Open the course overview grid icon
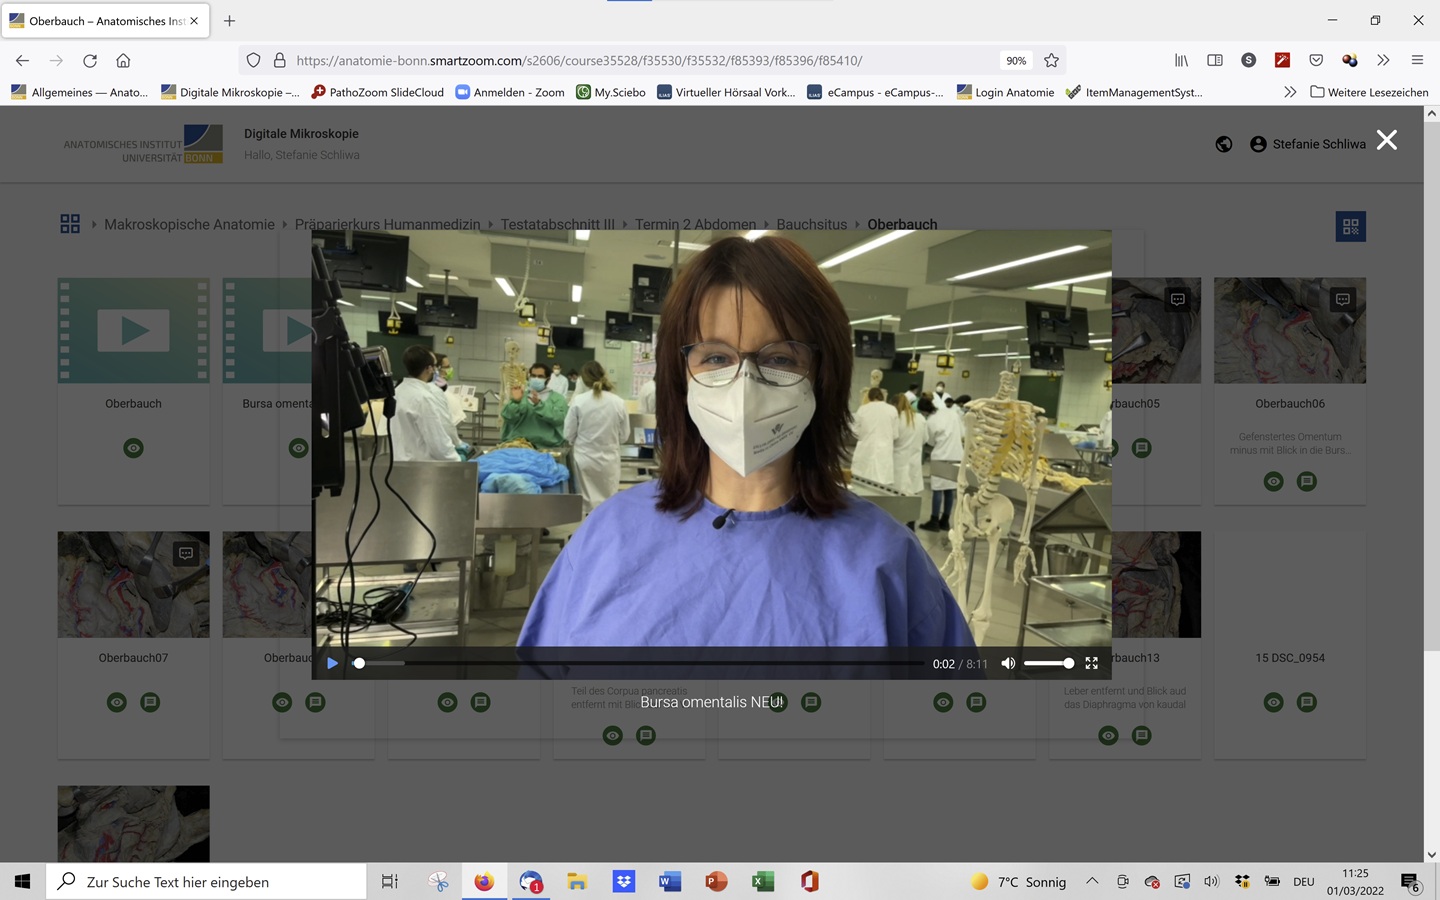Image resolution: width=1440 pixels, height=900 pixels. [70, 224]
